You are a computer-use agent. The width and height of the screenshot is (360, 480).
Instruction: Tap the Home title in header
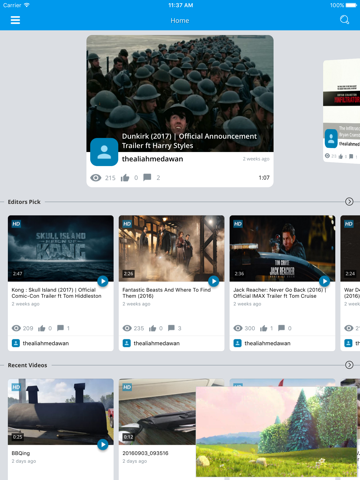[180, 20]
